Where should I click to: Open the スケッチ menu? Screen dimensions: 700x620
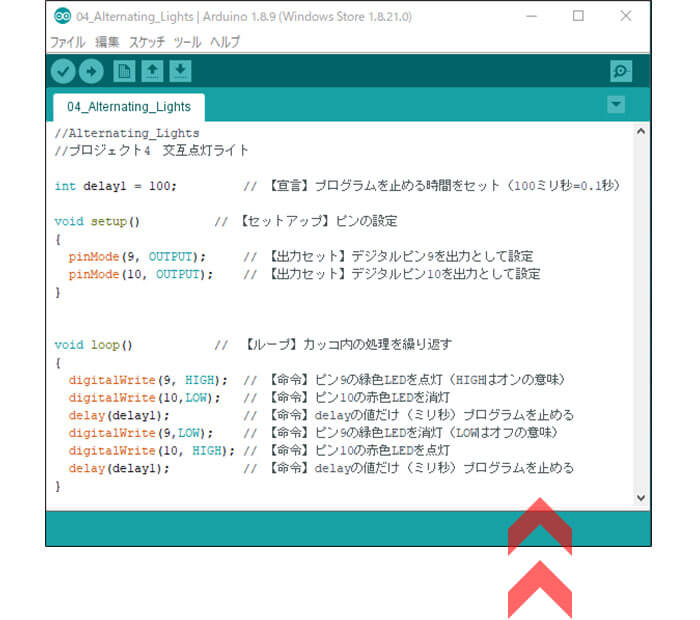pyautogui.click(x=147, y=42)
